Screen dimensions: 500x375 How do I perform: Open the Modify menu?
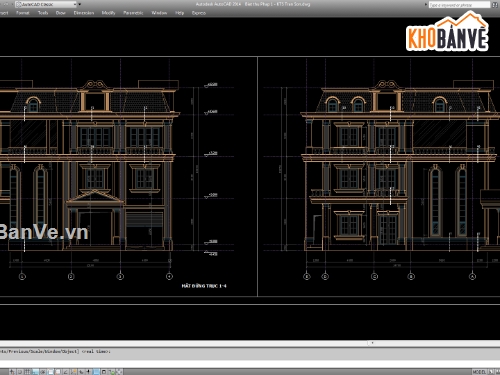click(x=108, y=13)
